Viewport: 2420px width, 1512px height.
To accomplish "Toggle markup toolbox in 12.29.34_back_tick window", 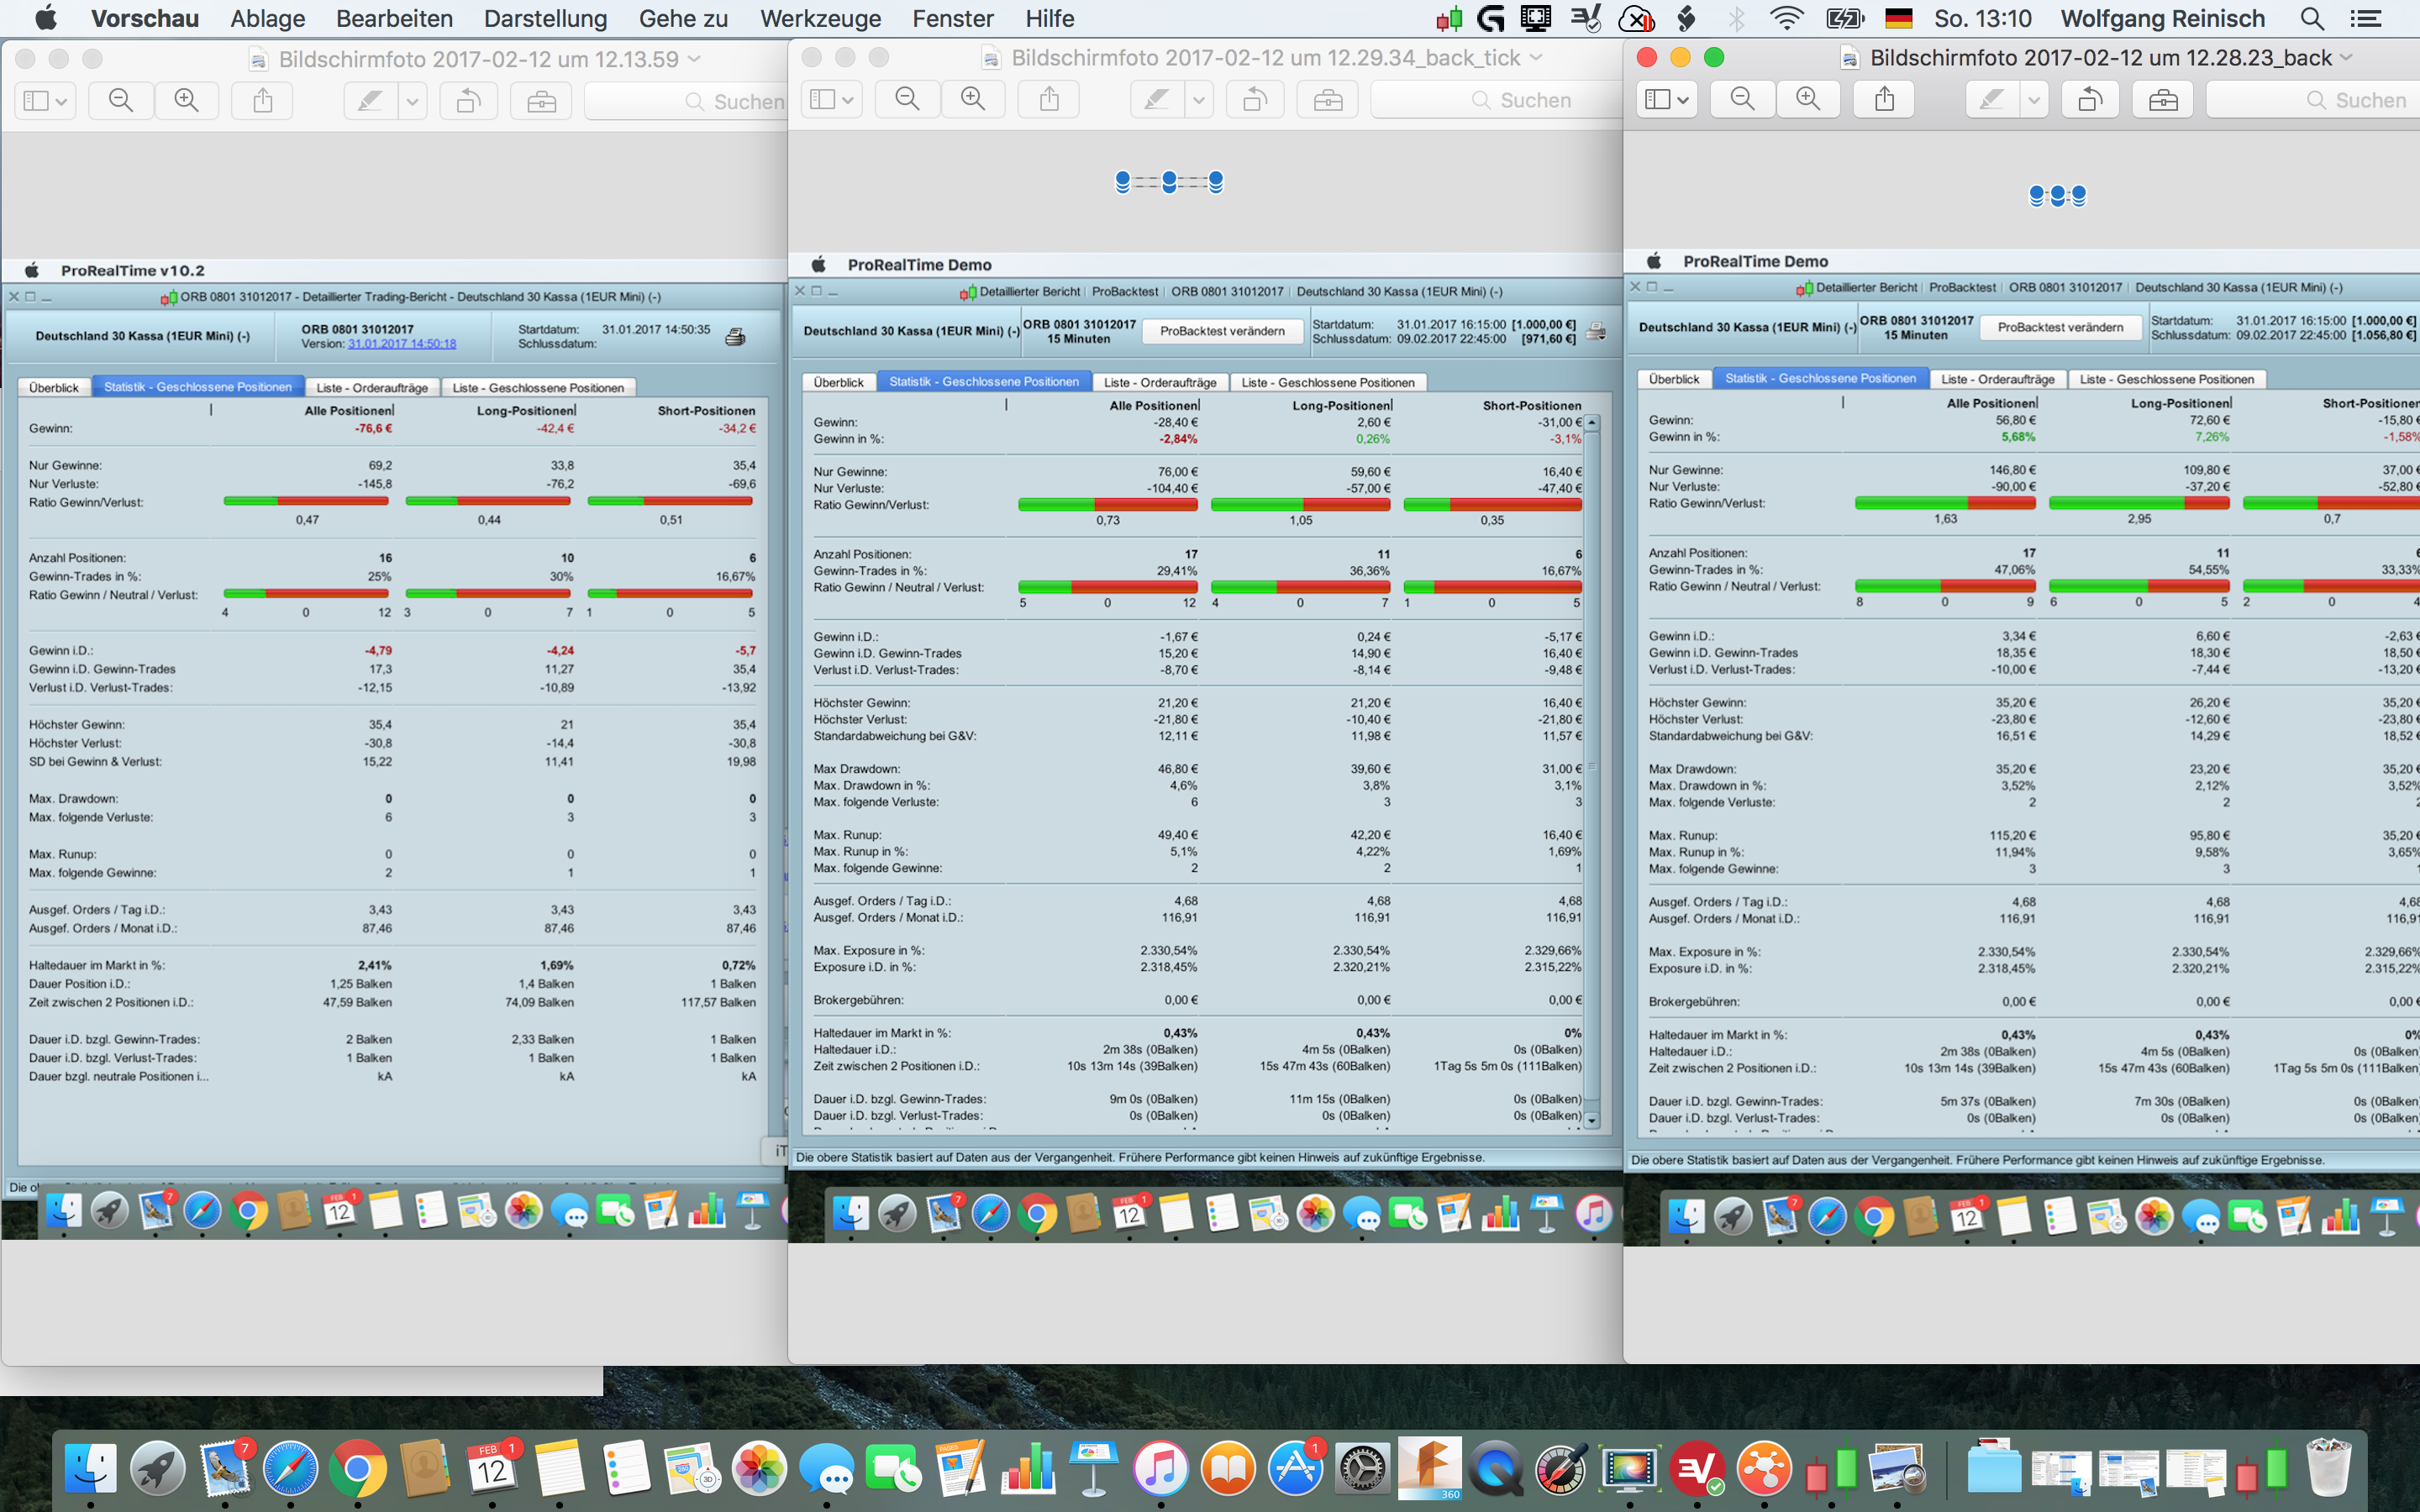I will (1328, 100).
